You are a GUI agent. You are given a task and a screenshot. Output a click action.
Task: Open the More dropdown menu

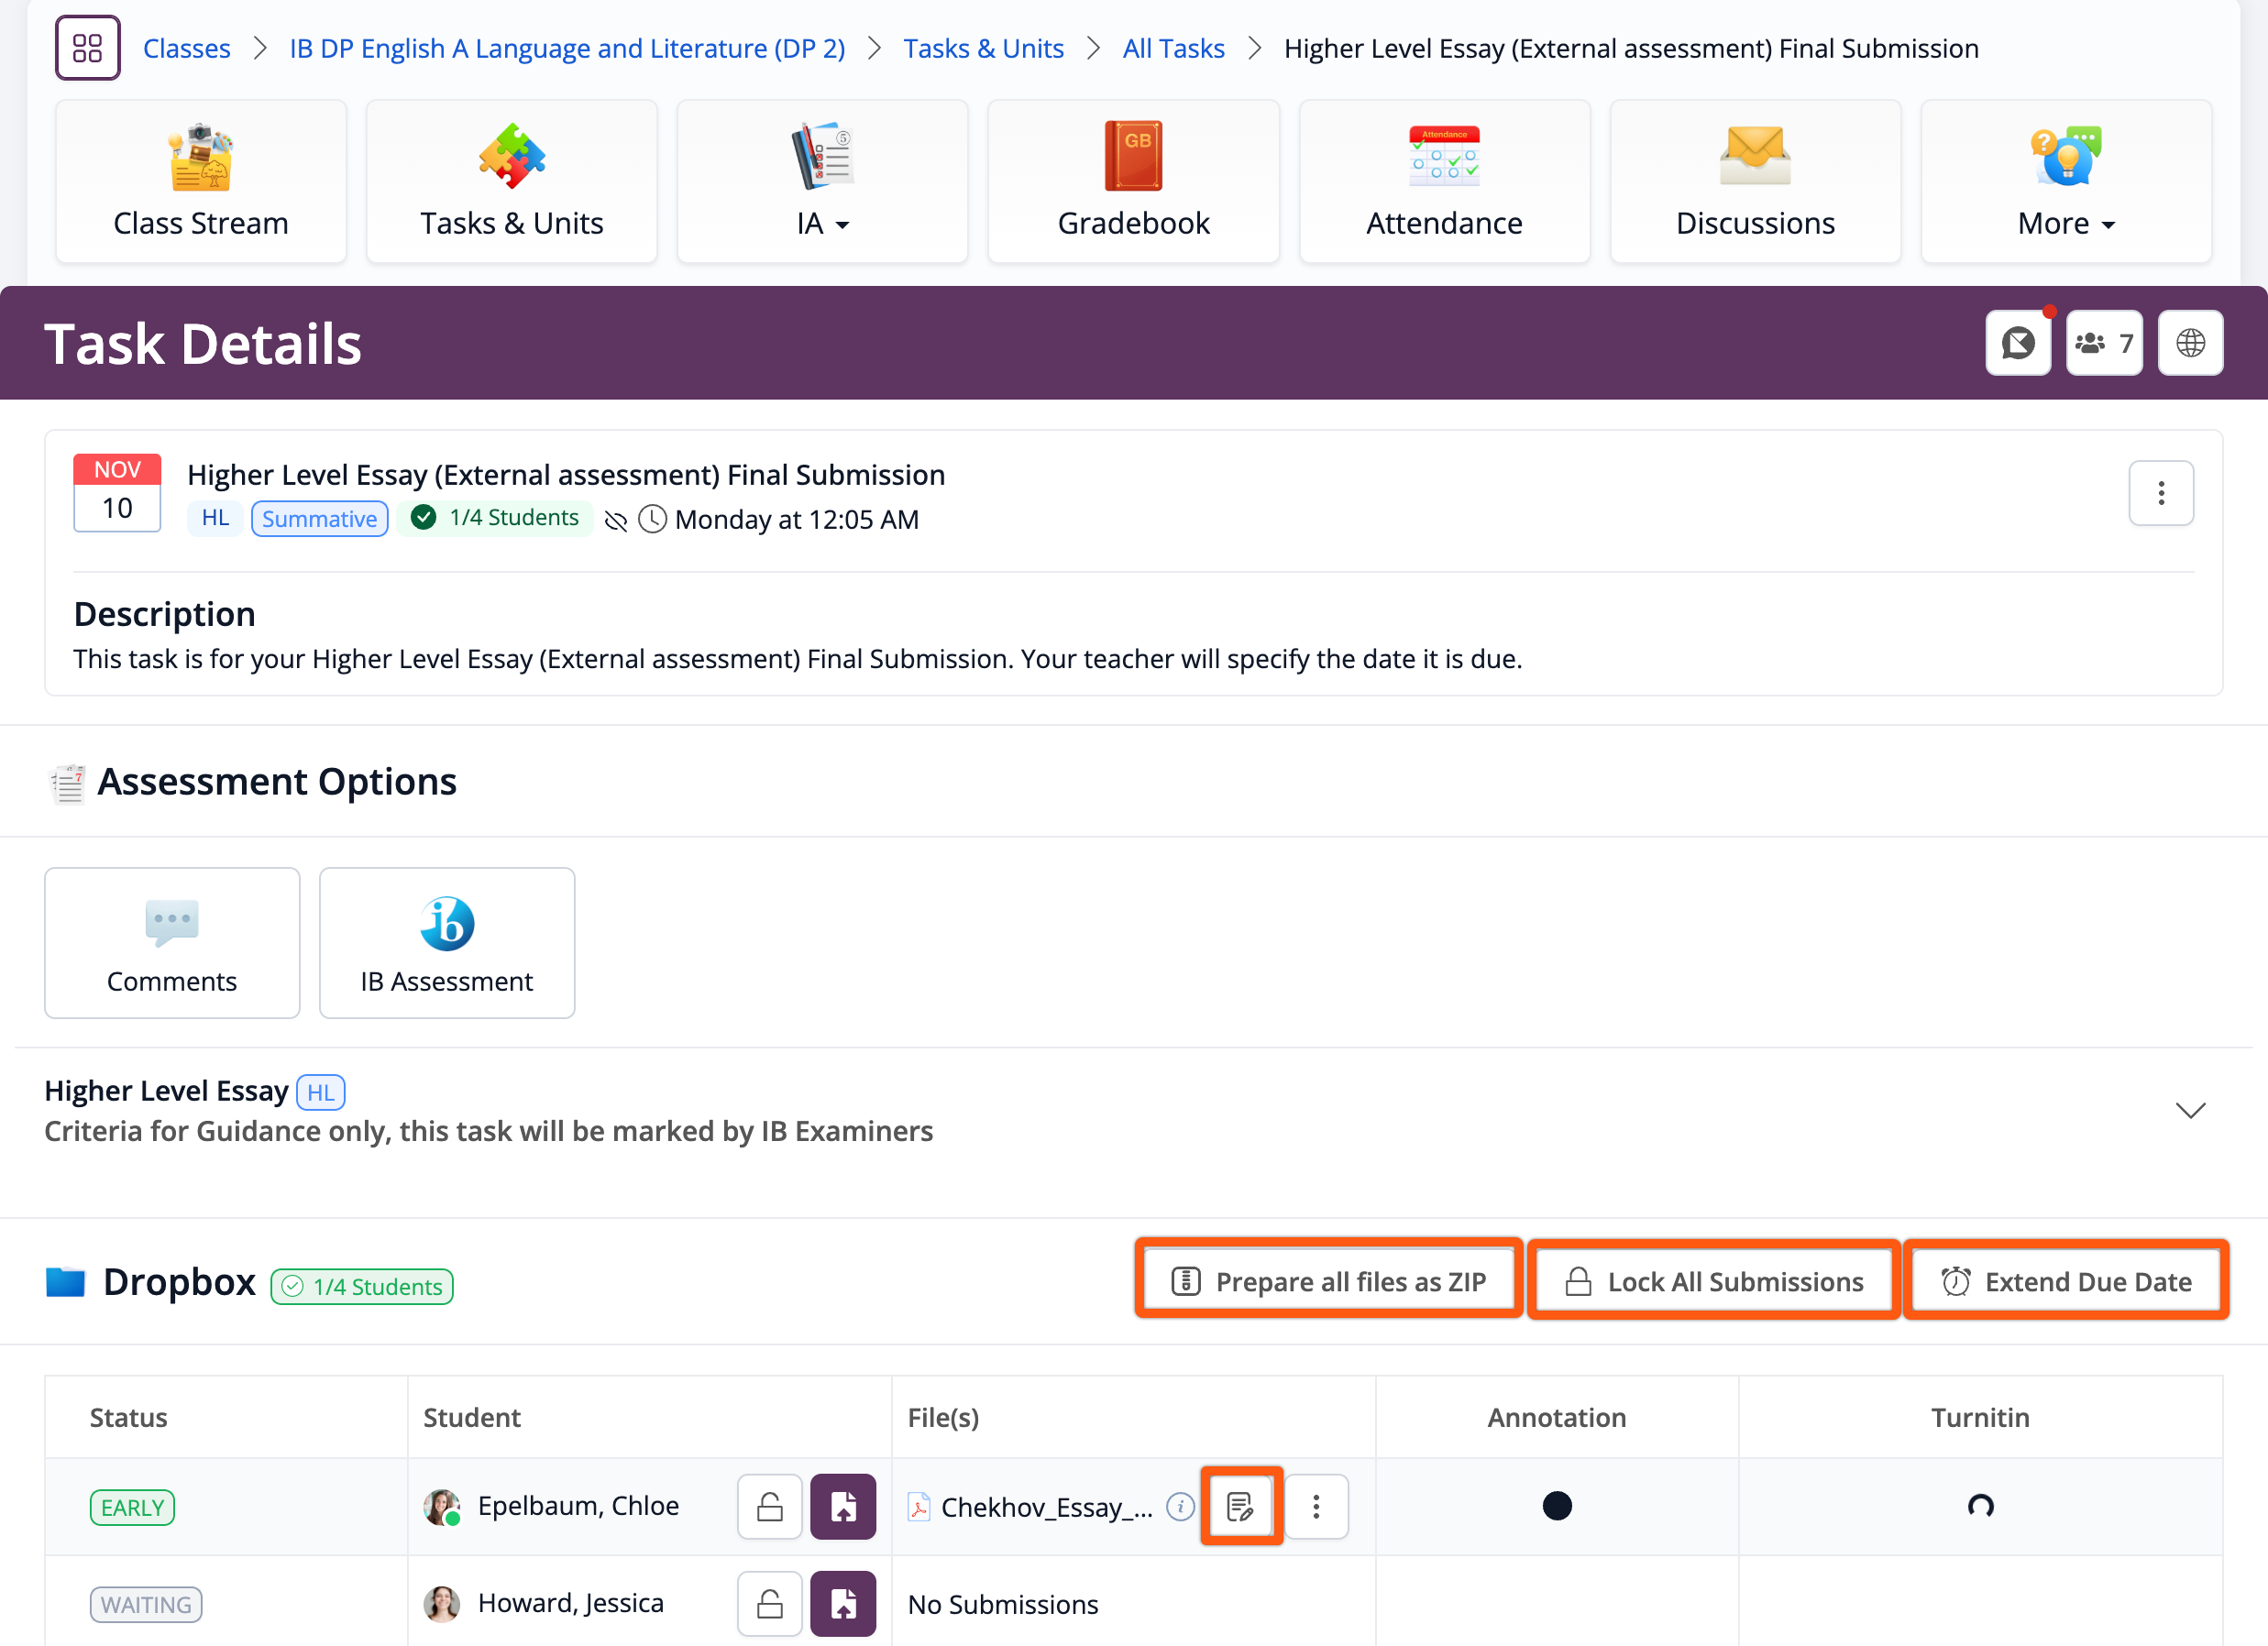point(2066,182)
